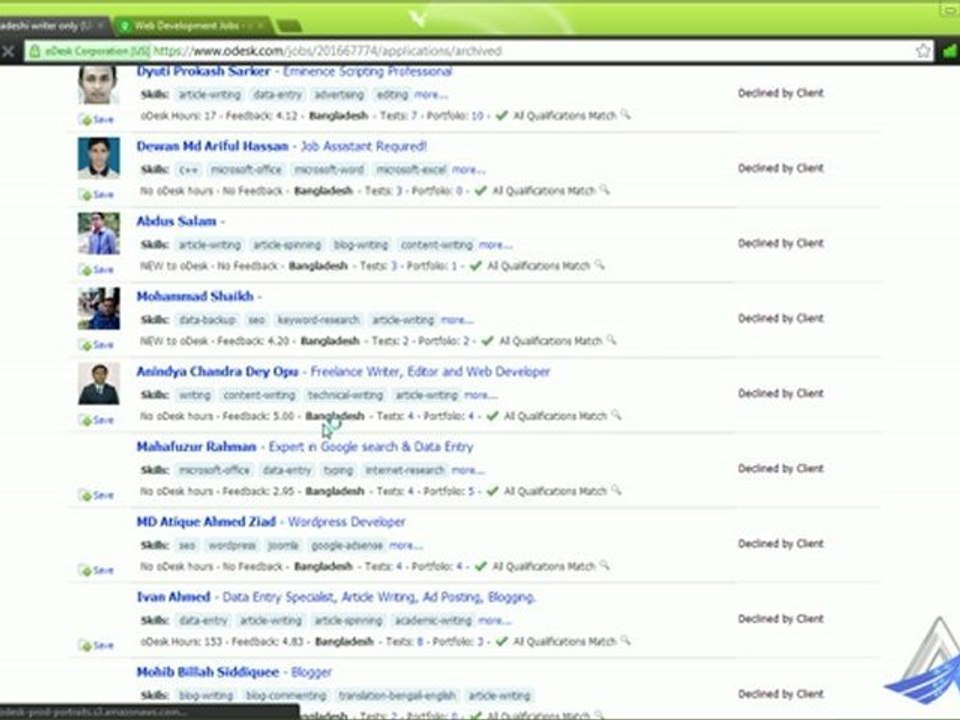Save Dewan Md Ariful Hassan applicant
960x720 pixels.
pyautogui.click(x=97, y=195)
